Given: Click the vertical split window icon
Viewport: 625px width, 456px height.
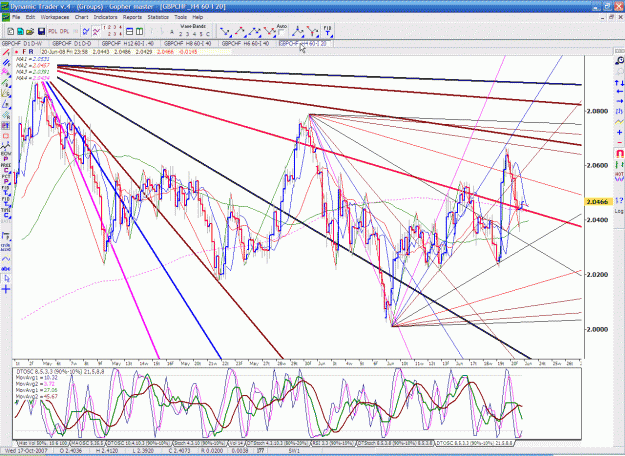Looking at the screenshot, I should coord(140,31).
